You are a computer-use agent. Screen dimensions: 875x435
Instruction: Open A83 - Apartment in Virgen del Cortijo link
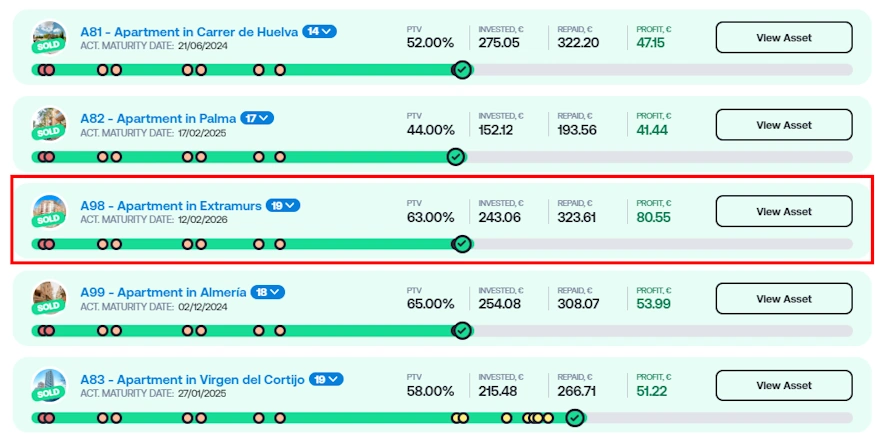[x=192, y=379]
